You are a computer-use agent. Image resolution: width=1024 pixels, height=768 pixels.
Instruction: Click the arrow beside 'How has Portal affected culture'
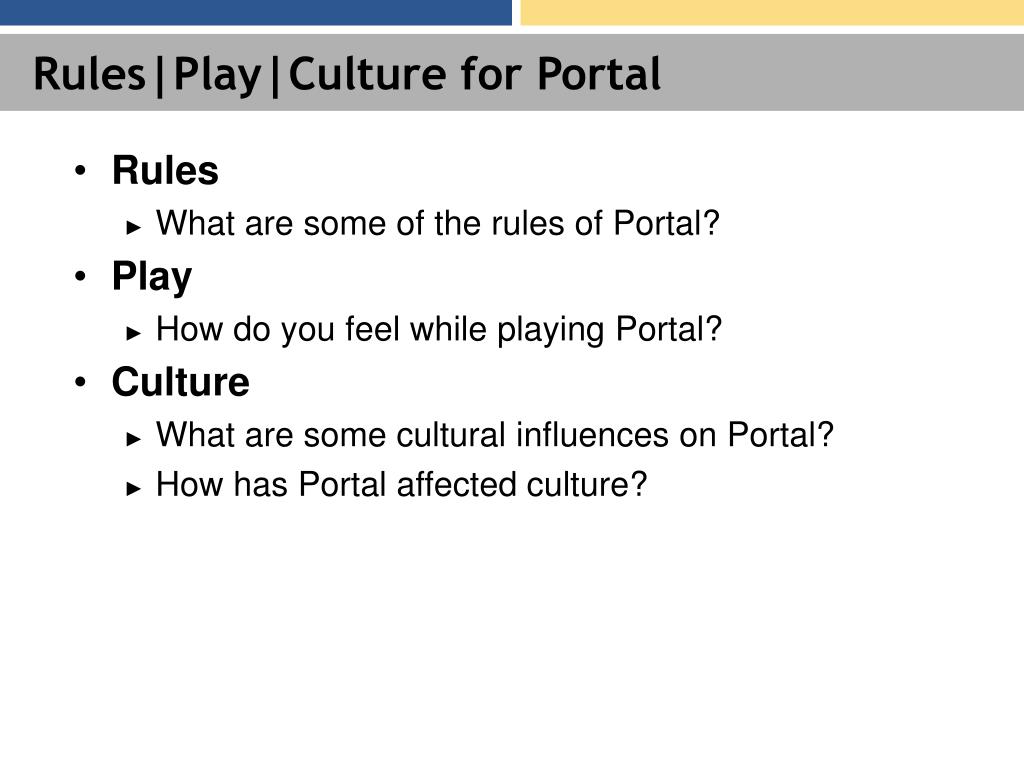(133, 488)
